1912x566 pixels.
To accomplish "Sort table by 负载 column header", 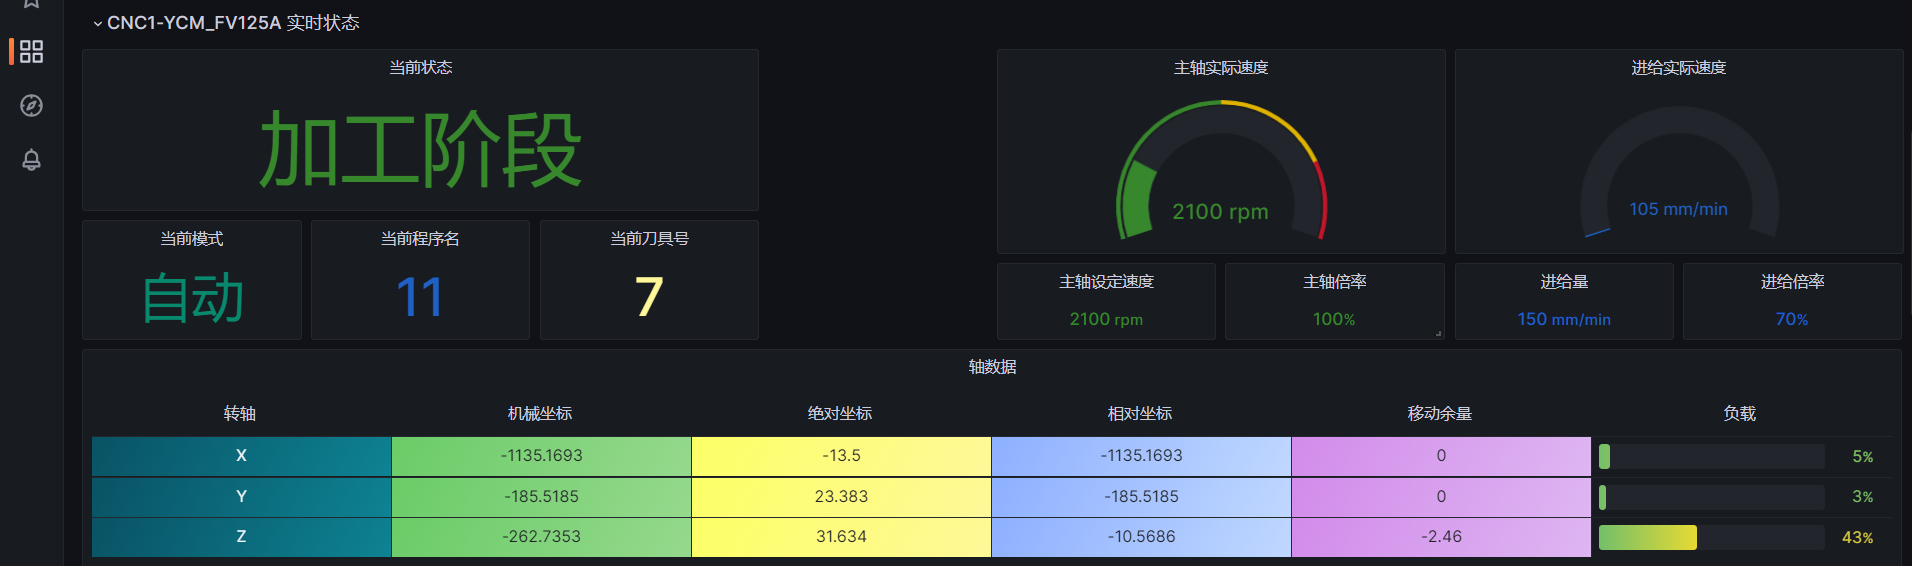I will (1739, 414).
